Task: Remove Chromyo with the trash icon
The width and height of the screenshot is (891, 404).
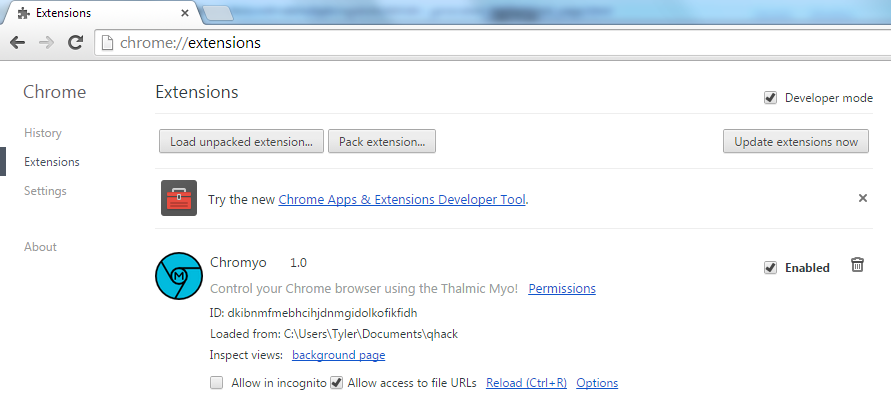Action: [x=857, y=265]
